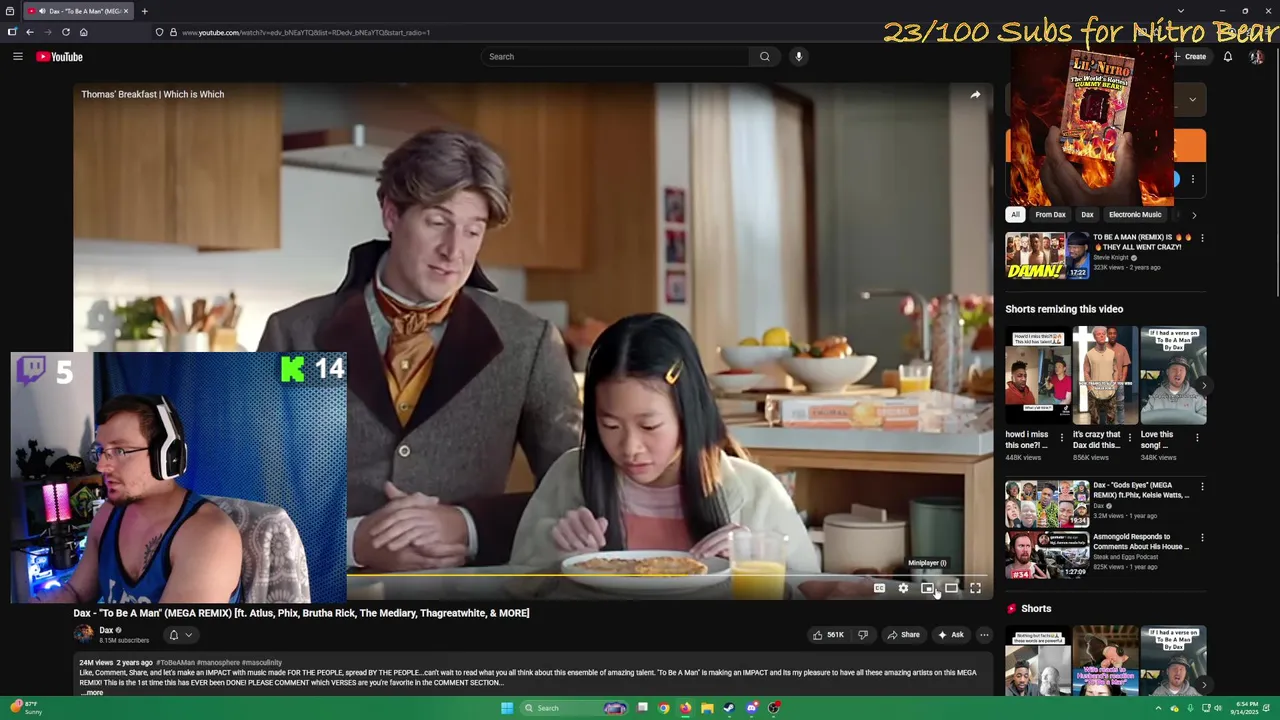Toggle theater mode in player

[951, 588]
